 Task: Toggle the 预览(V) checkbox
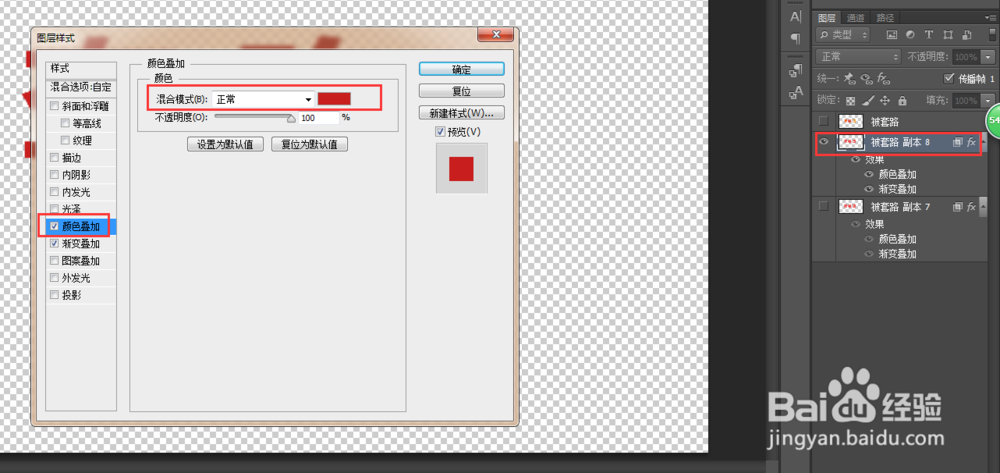coord(440,131)
